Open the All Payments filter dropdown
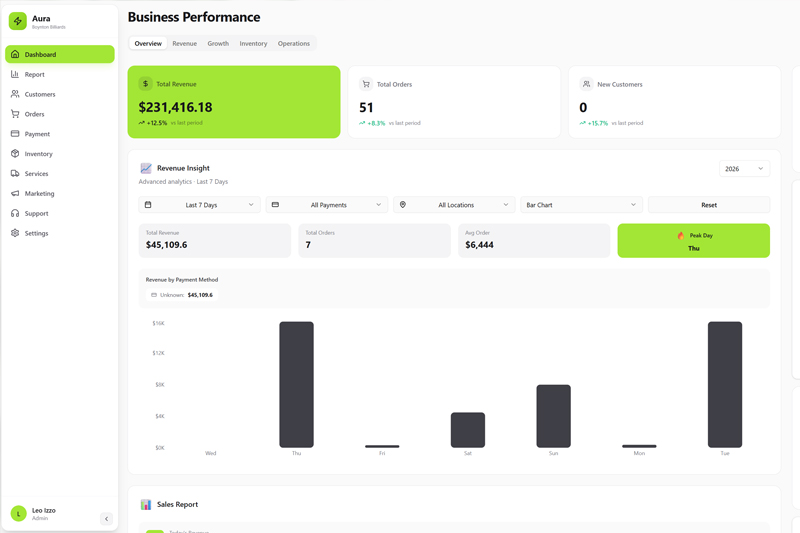 (327, 205)
